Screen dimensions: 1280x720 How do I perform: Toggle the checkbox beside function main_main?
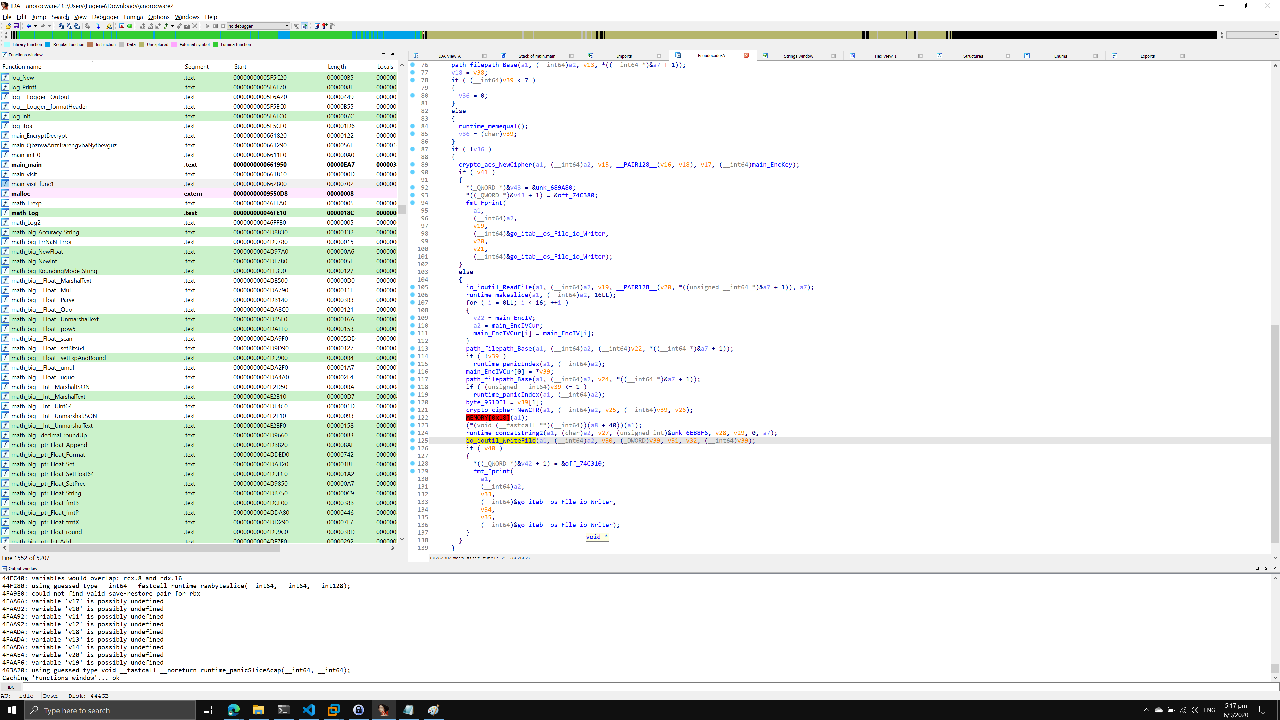(5, 165)
